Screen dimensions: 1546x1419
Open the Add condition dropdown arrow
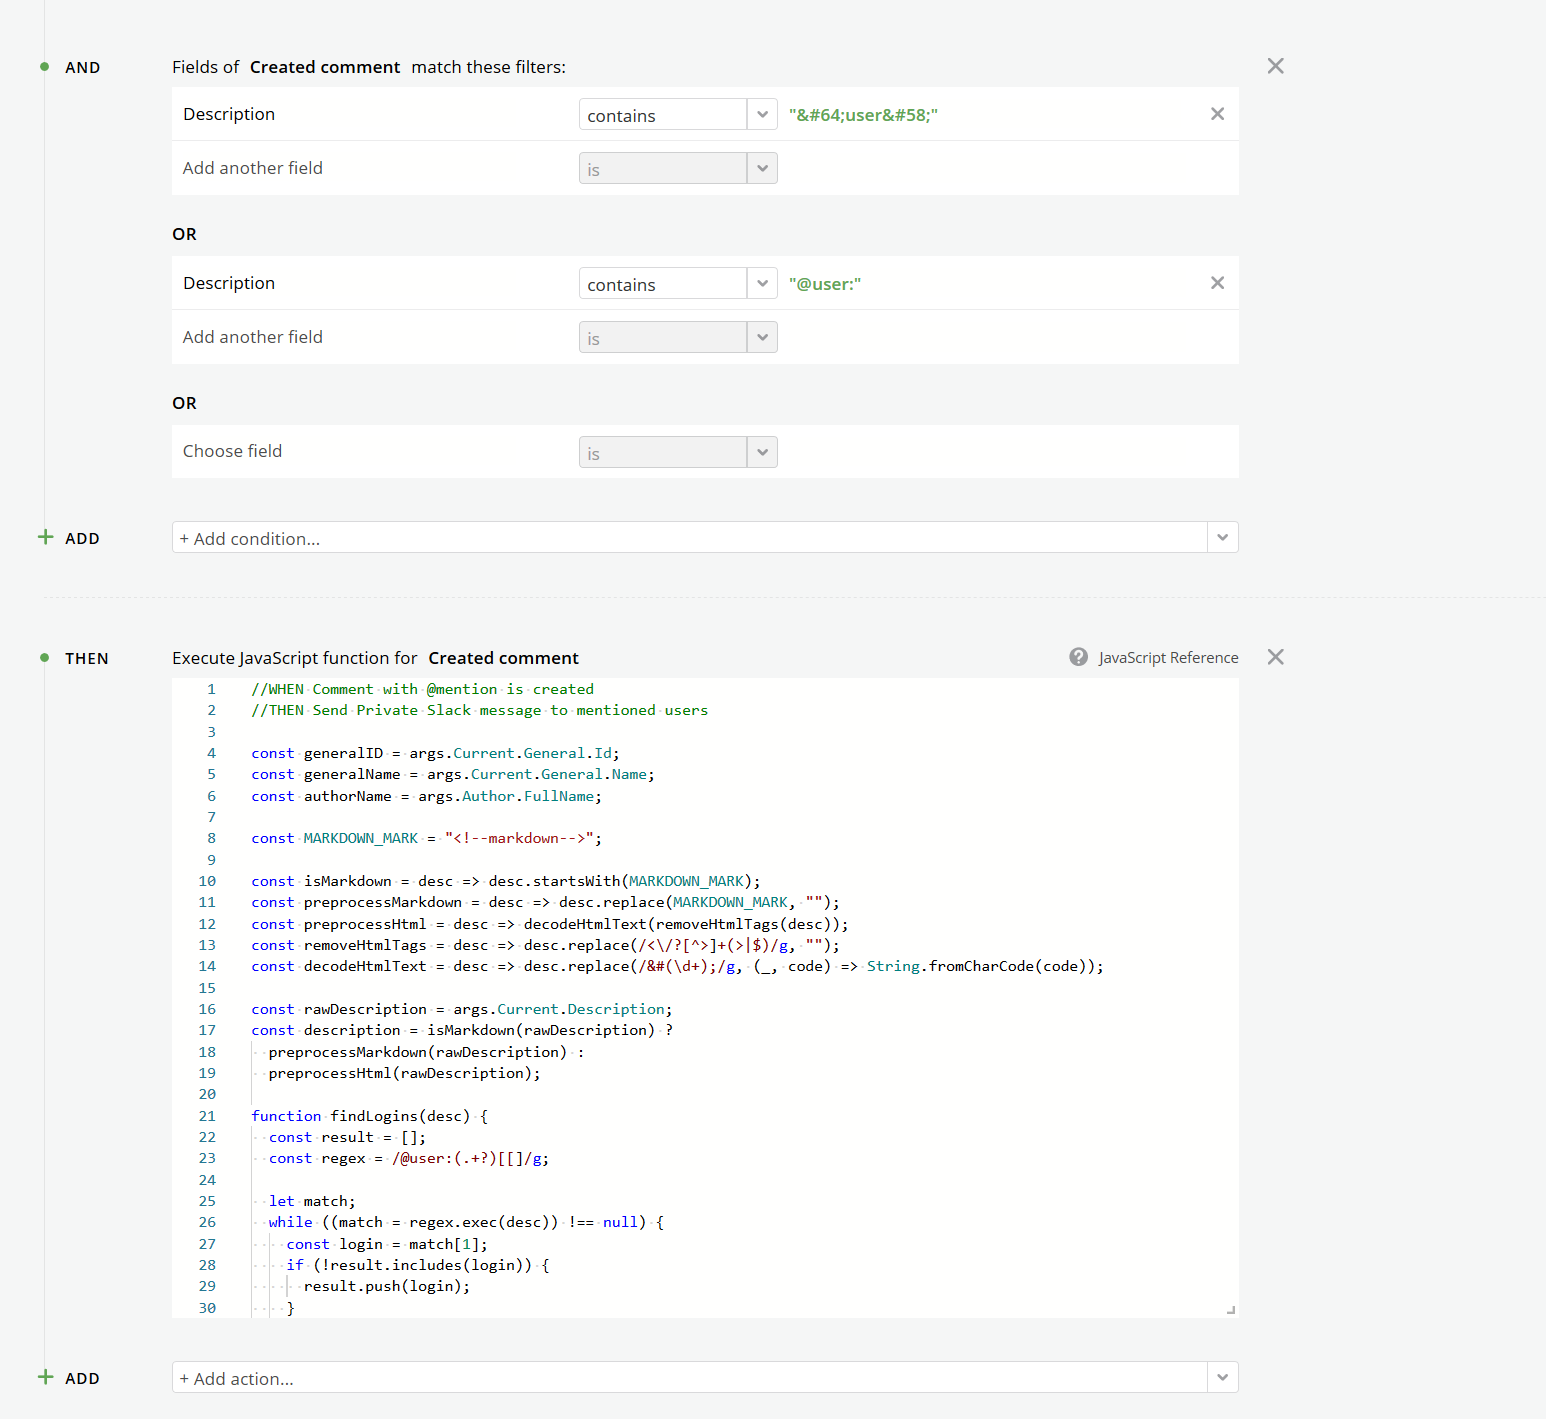[1222, 537]
